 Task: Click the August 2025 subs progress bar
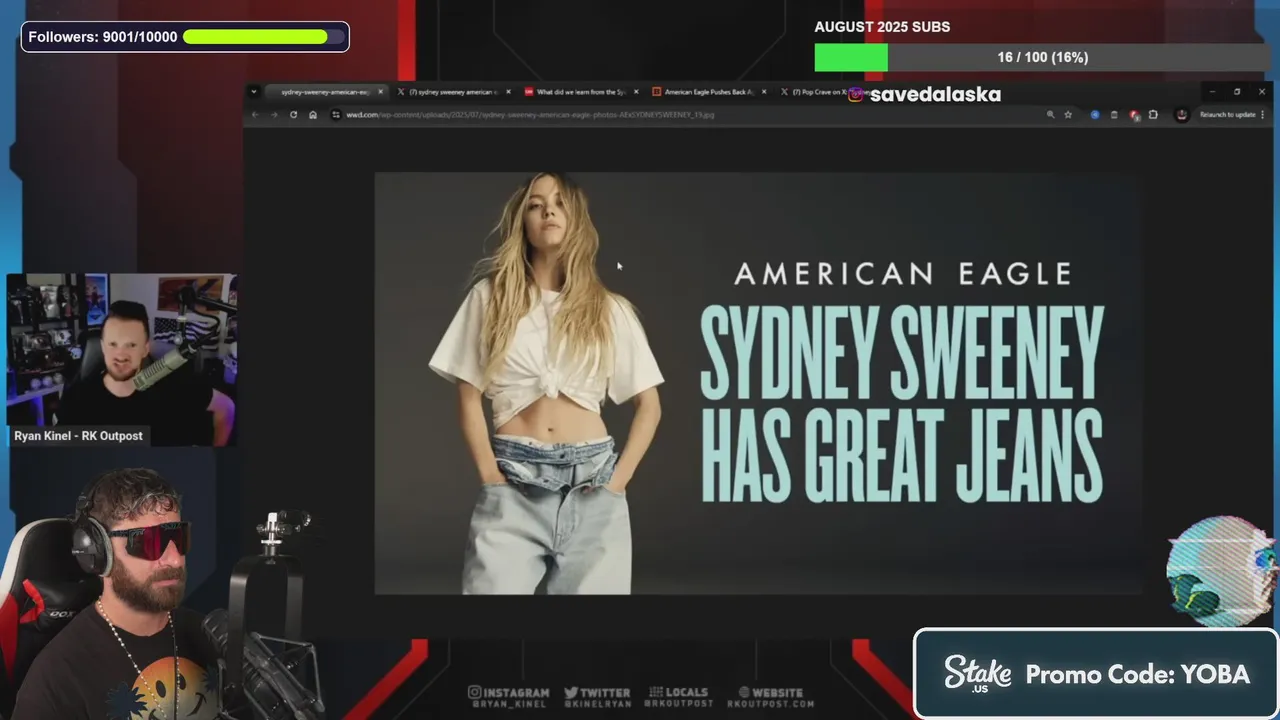coord(1042,57)
